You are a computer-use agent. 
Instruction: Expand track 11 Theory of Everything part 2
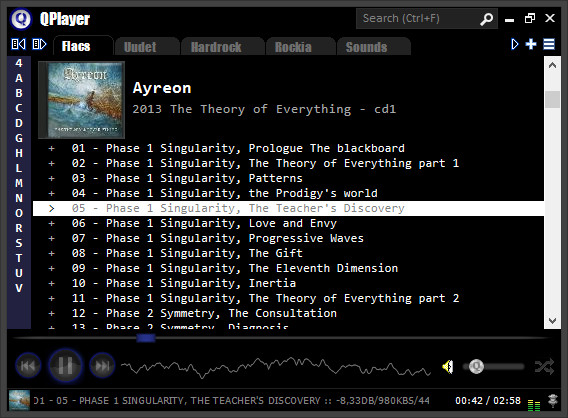[x=52, y=298]
